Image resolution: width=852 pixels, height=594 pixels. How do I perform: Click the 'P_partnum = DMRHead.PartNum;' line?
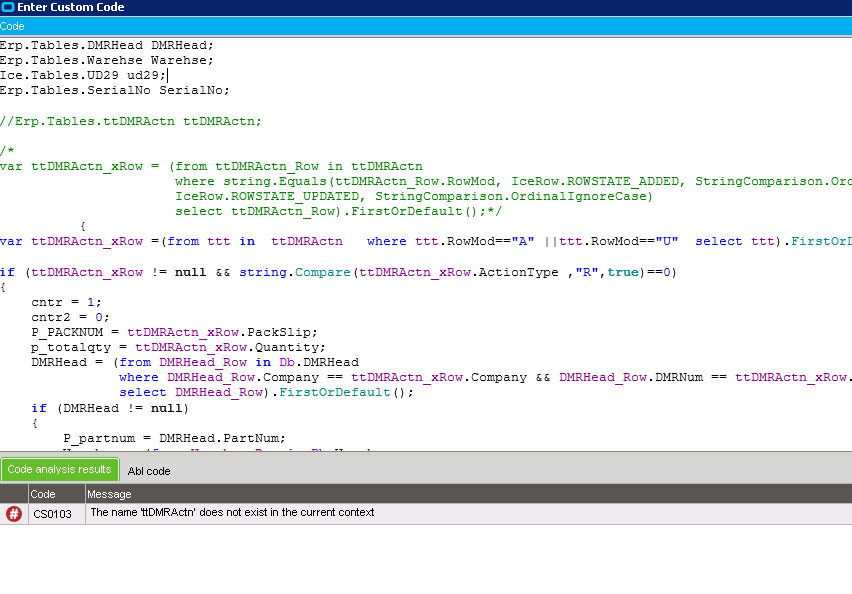(174, 438)
